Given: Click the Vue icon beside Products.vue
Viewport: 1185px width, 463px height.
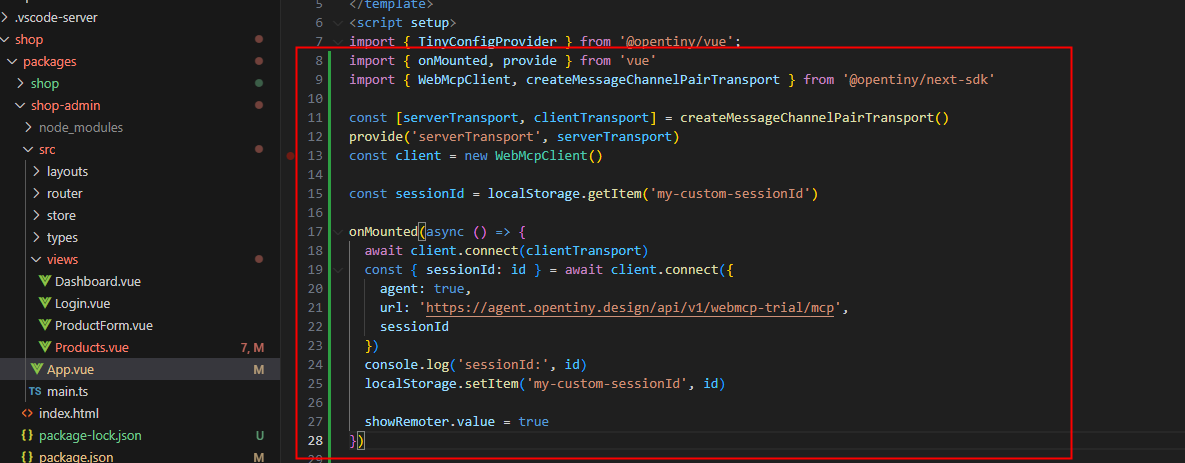Looking at the screenshot, I should coord(44,348).
